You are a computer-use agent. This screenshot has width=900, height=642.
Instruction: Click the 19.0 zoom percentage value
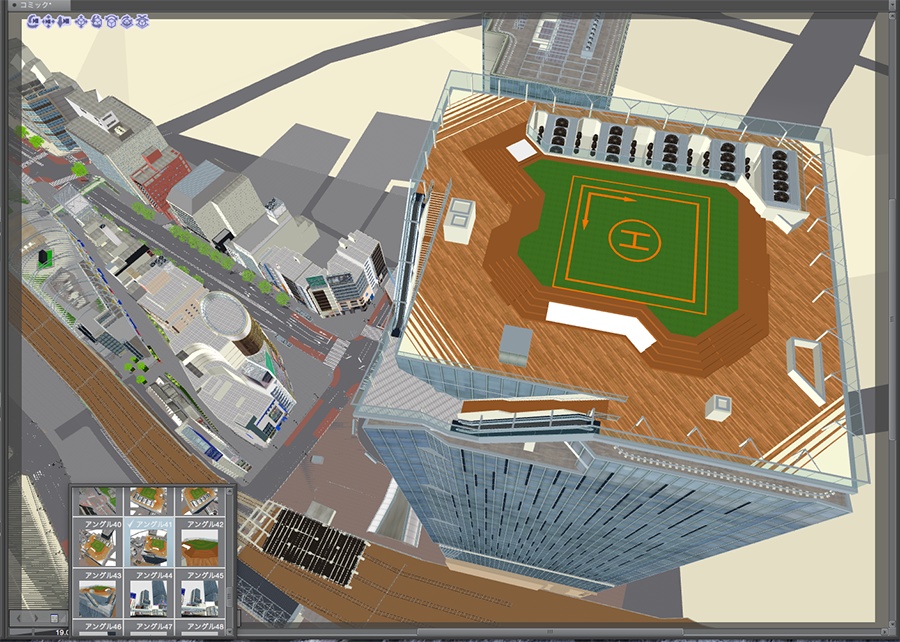pyautogui.click(x=61, y=632)
